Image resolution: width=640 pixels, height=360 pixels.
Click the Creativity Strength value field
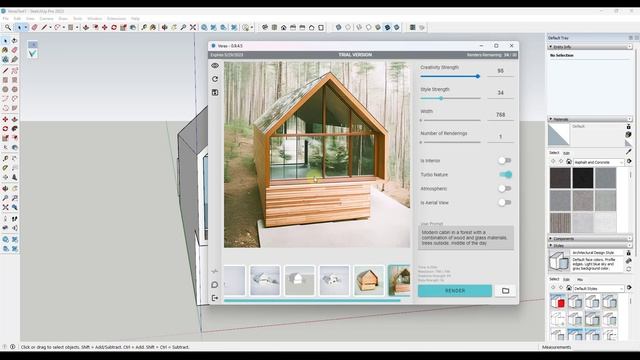coord(500,71)
